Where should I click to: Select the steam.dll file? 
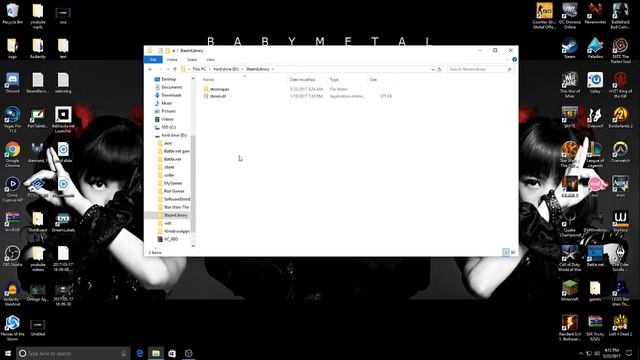point(218,96)
